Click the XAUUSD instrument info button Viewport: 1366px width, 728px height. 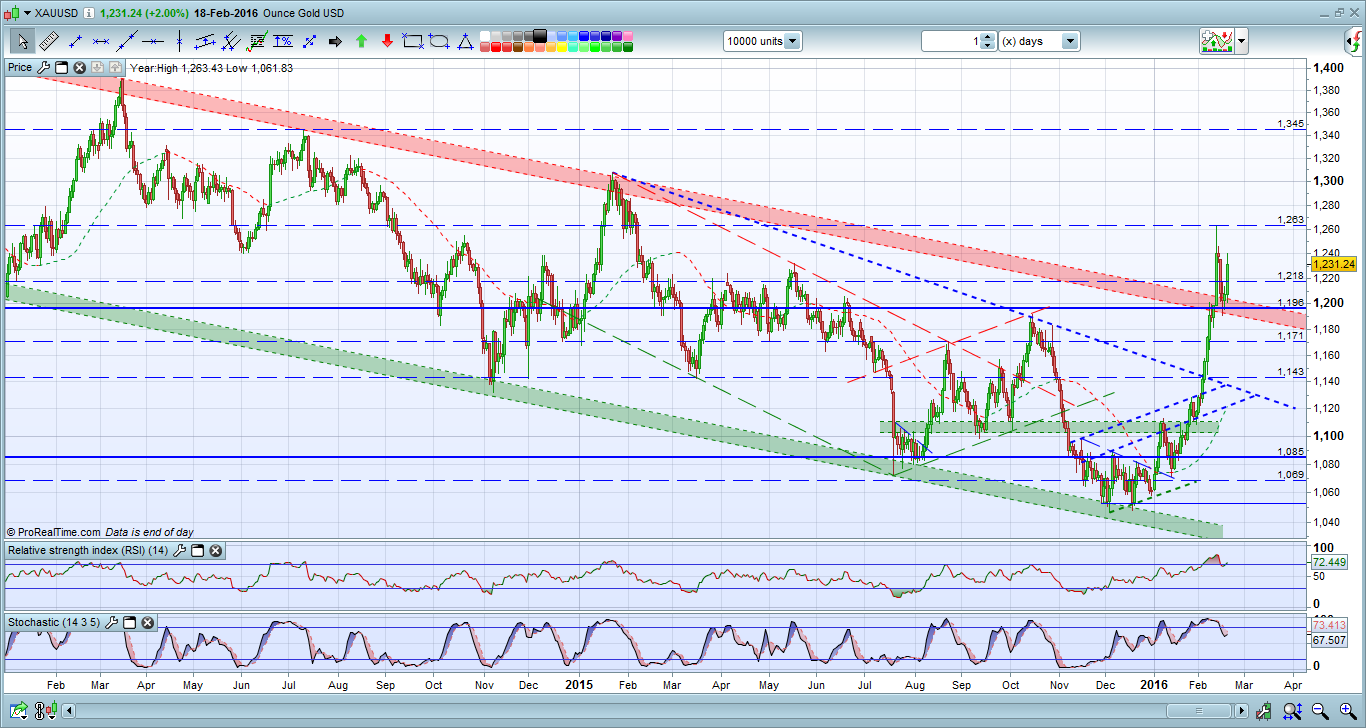pos(89,13)
